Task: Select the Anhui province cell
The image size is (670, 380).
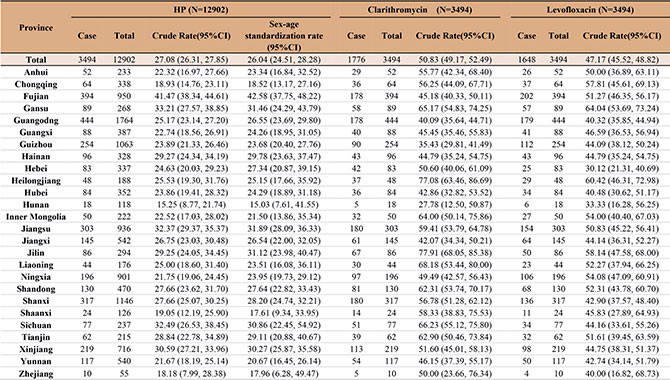Action: click(x=36, y=72)
